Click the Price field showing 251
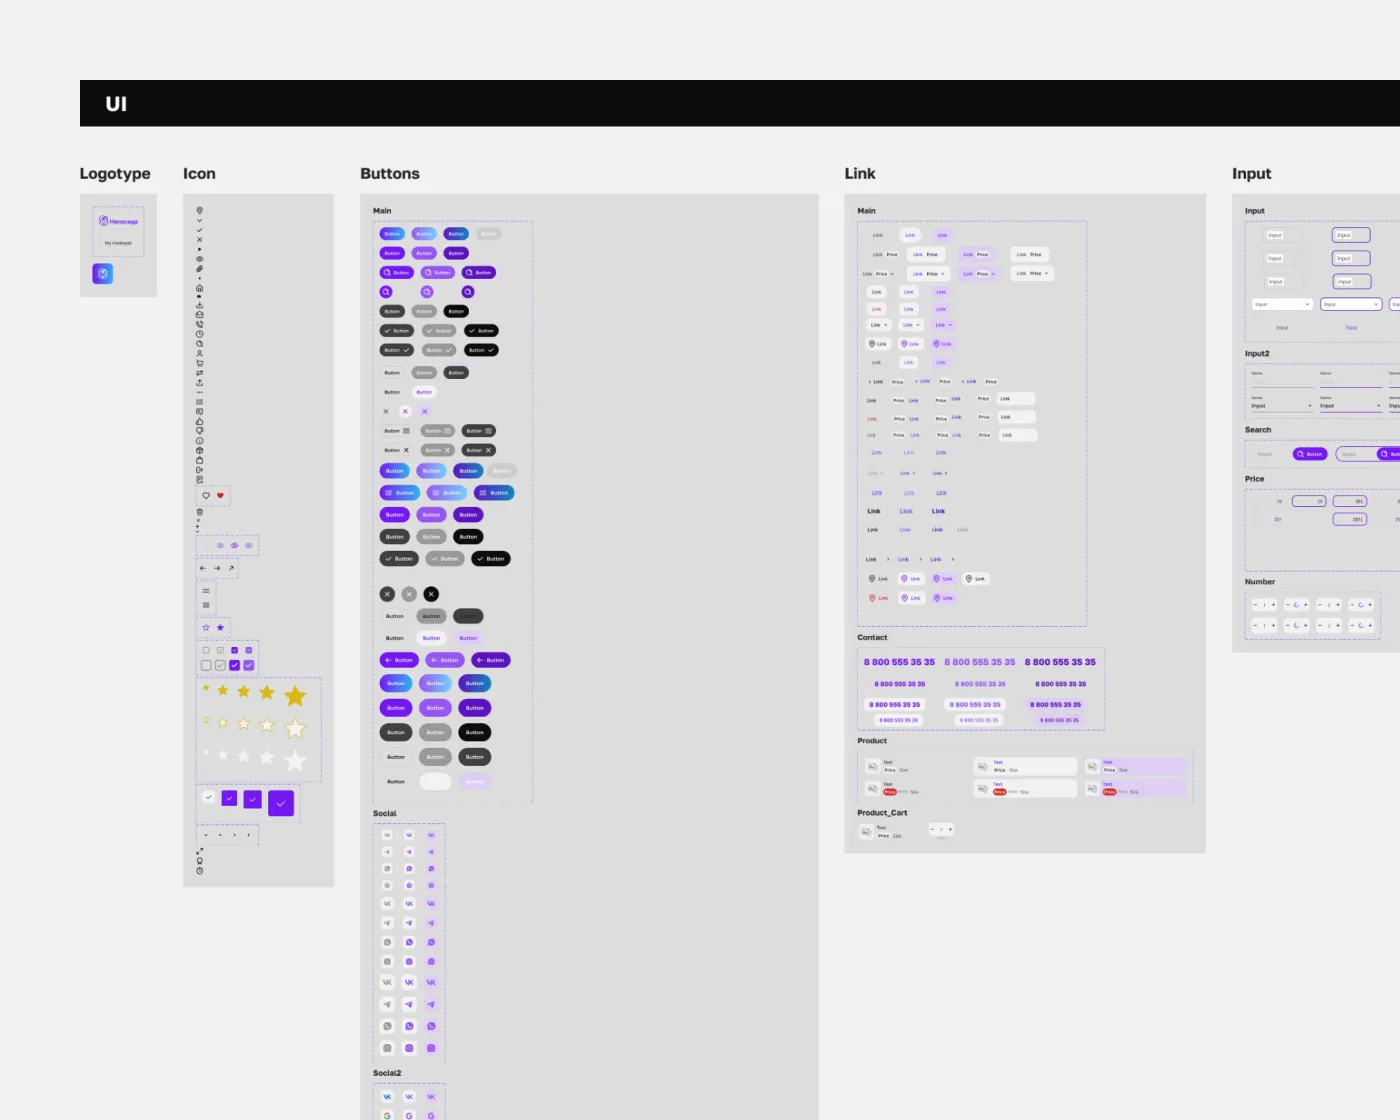Screen dimensions: 1400x1120 [1350, 519]
